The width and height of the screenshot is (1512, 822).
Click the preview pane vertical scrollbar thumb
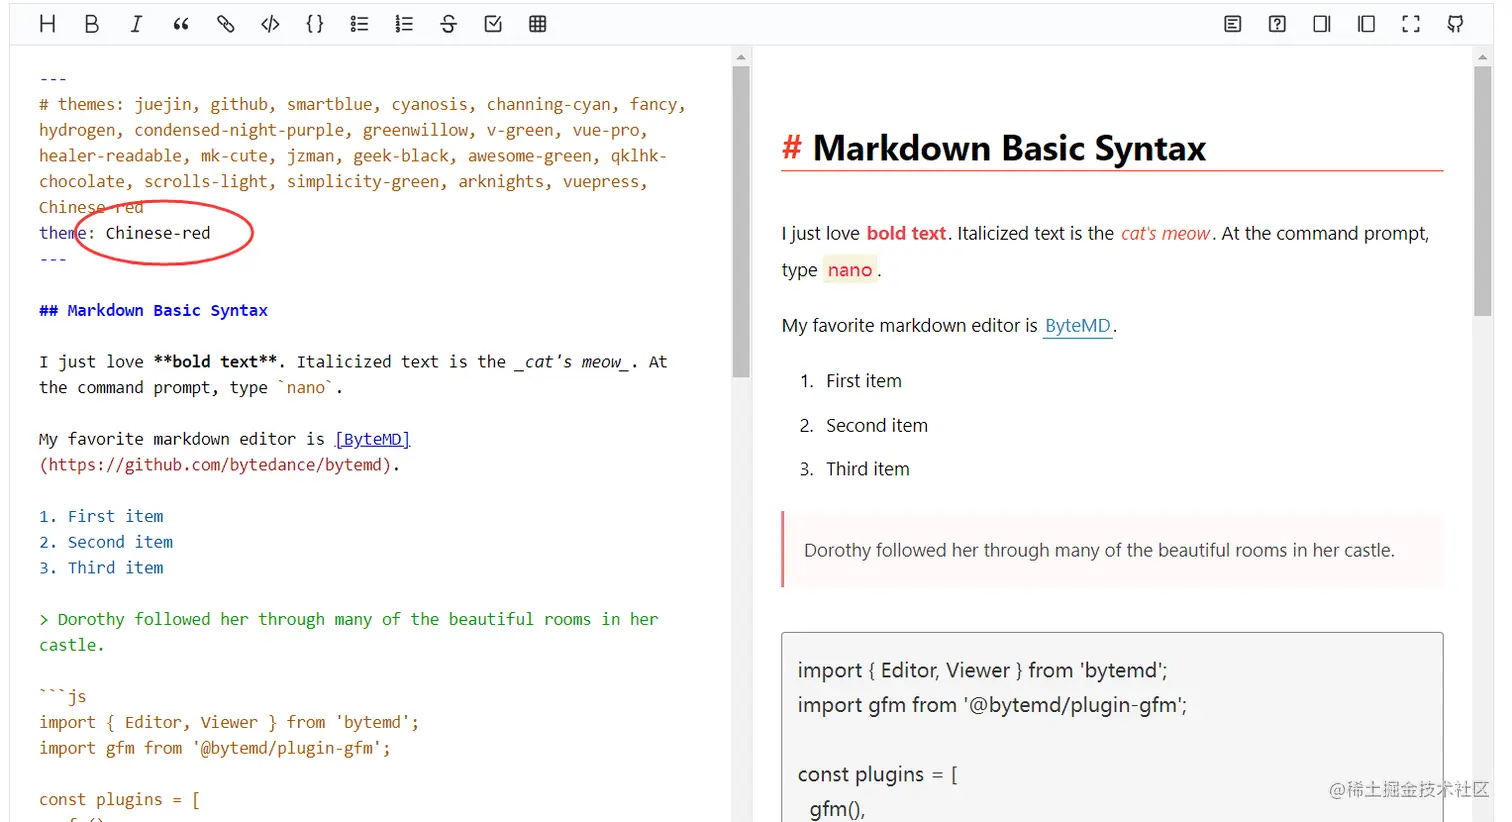coord(1483,192)
